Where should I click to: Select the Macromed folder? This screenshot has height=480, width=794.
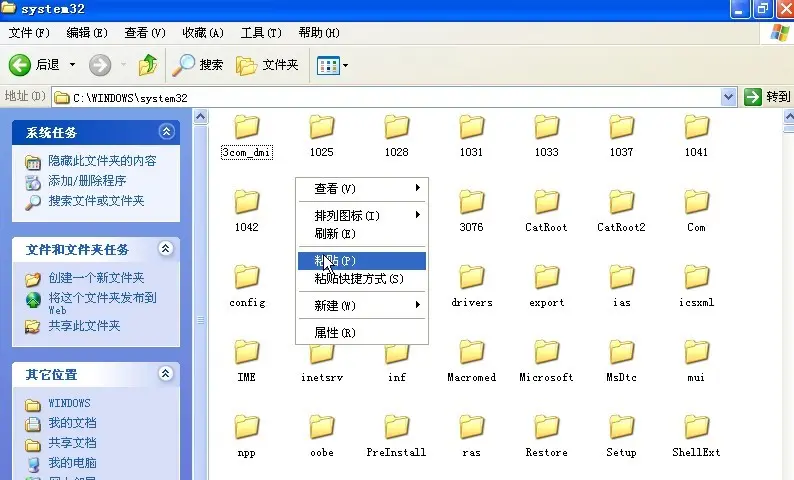471,361
